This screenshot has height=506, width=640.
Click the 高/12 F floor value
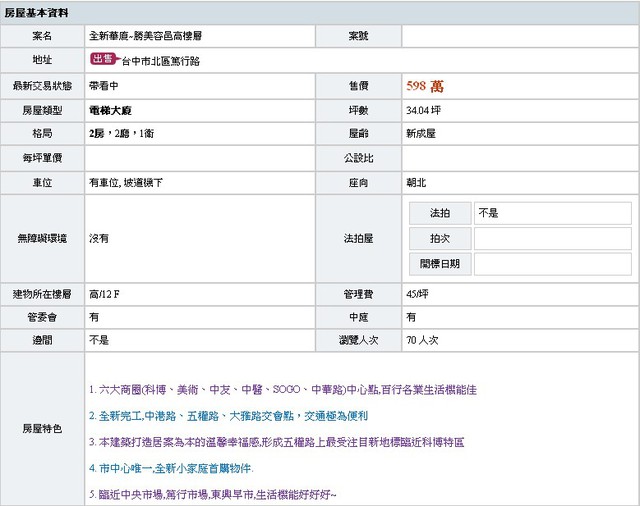(x=105, y=294)
